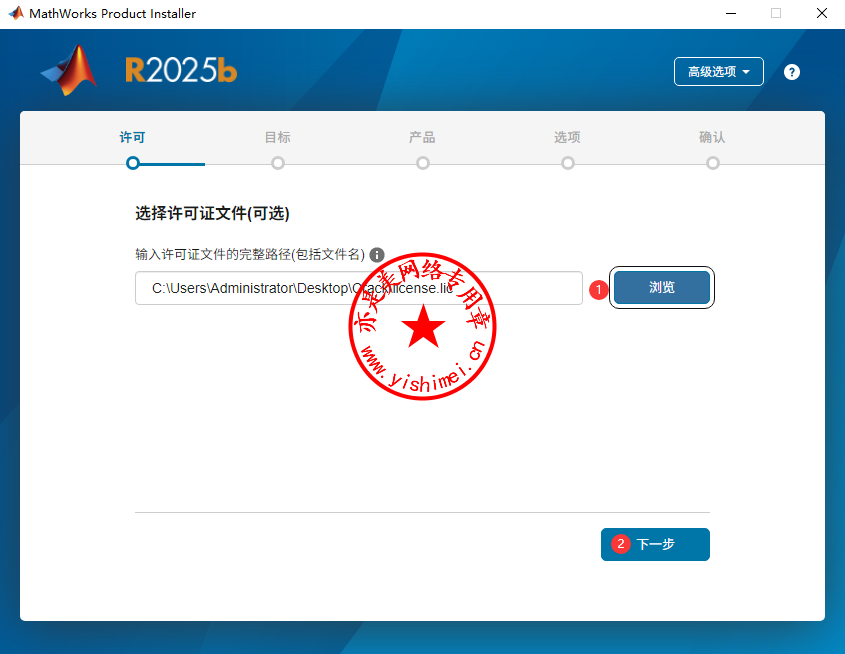
Task: Switch to the 产品 step label
Action: tap(422, 137)
